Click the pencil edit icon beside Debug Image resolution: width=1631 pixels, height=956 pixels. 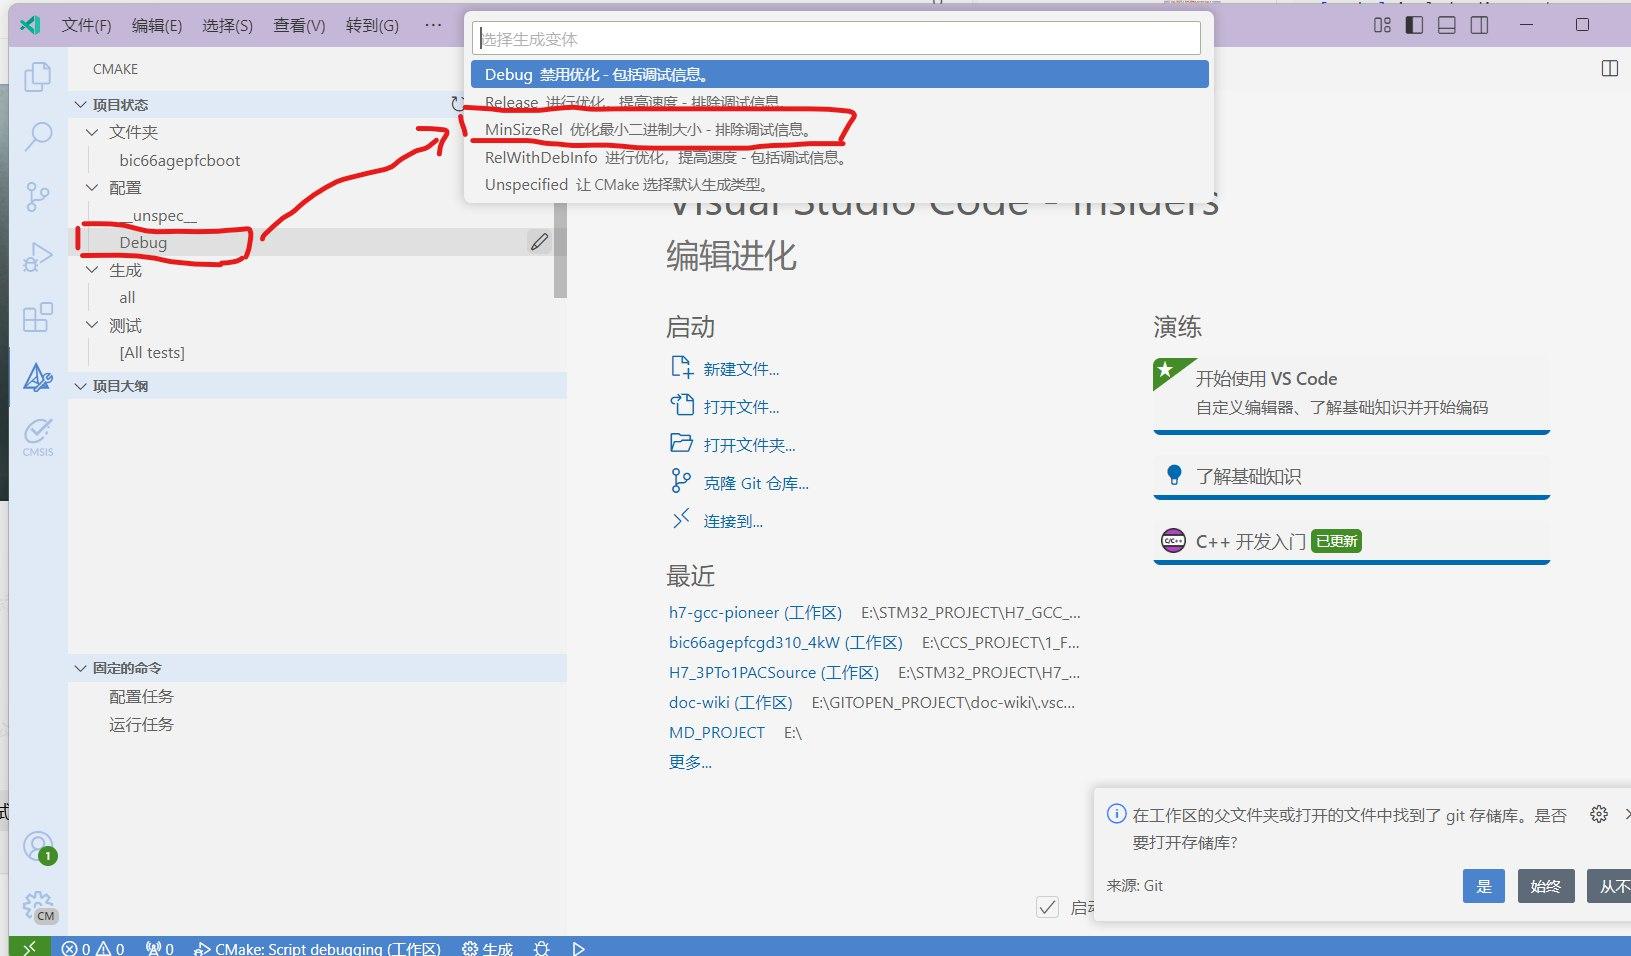click(539, 242)
